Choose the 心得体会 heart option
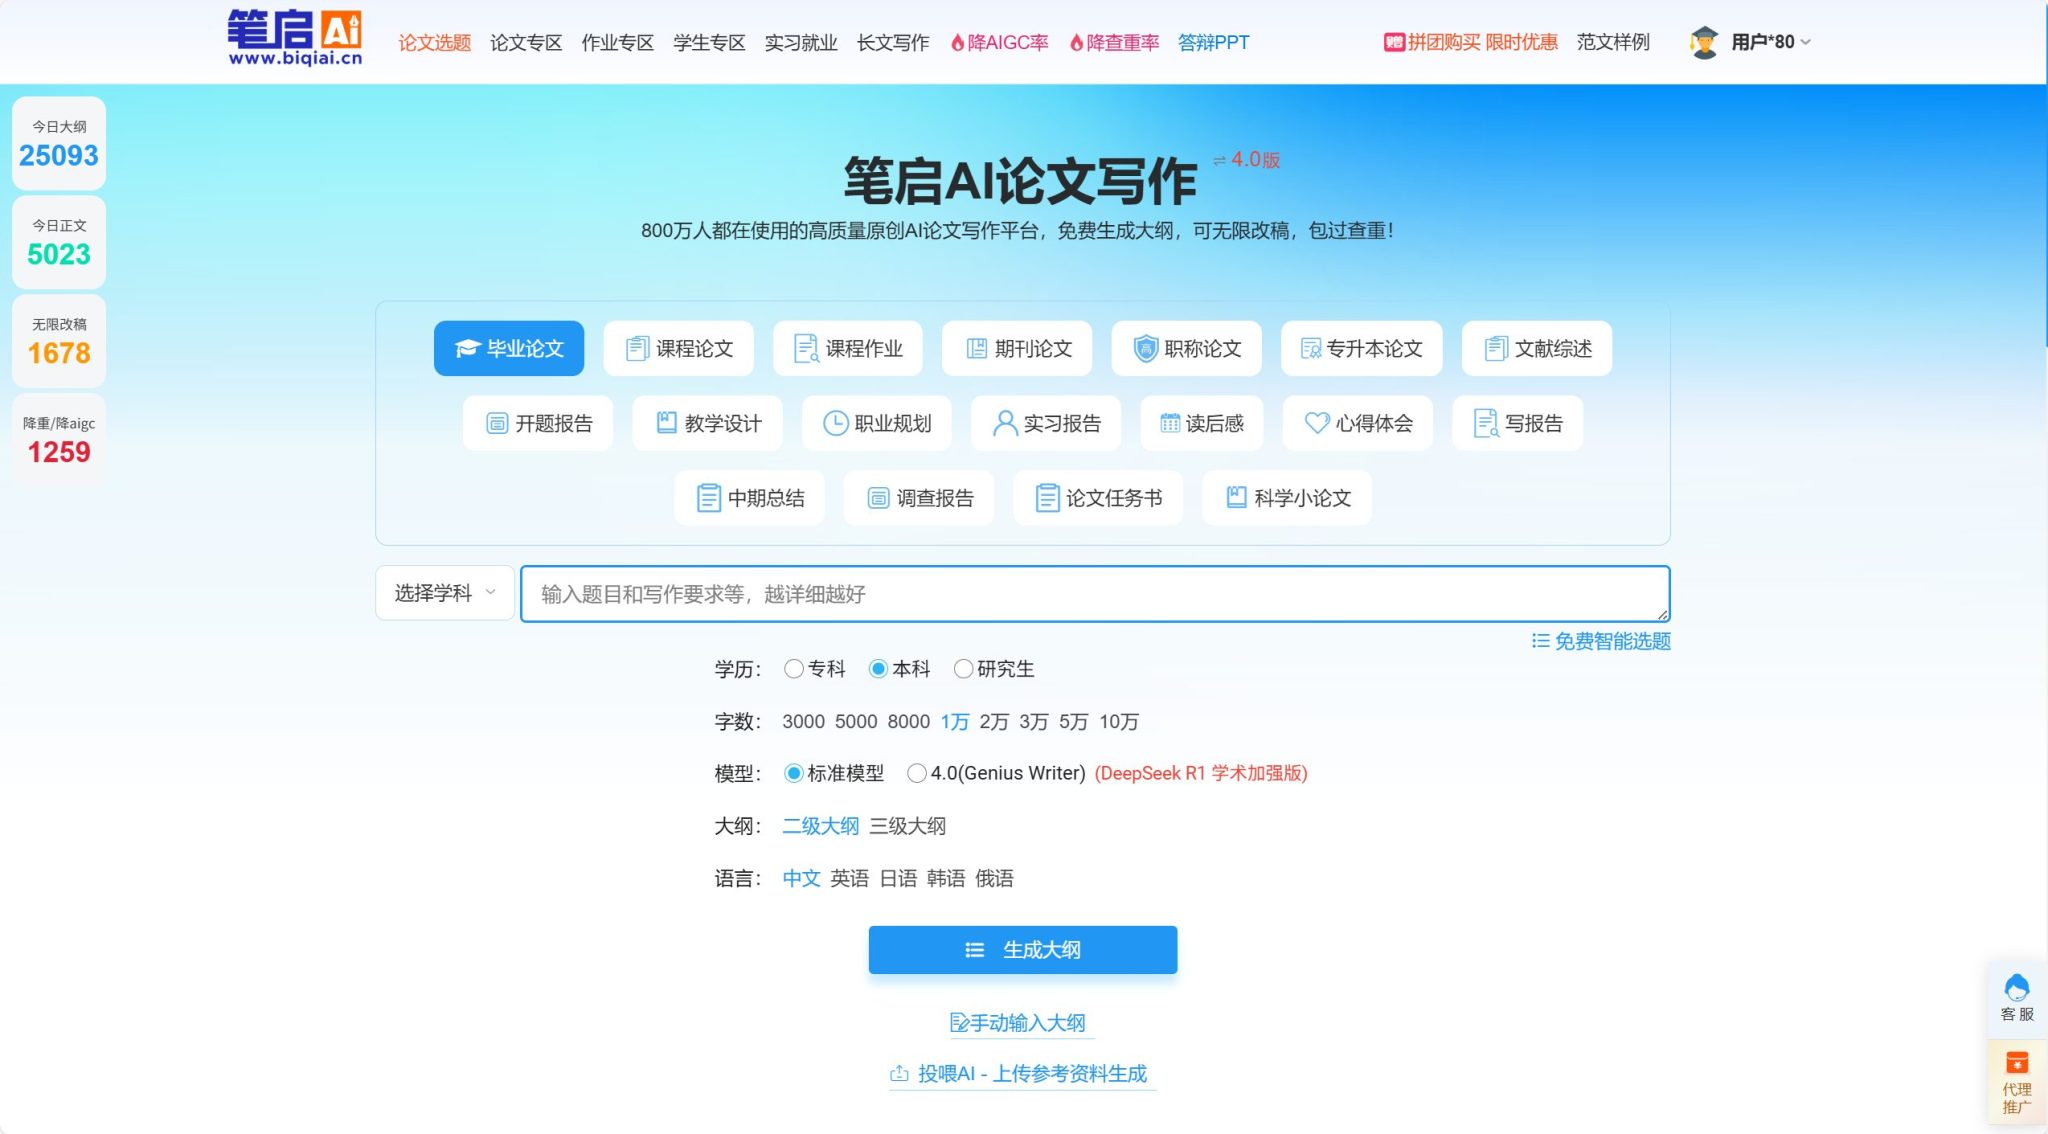The width and height of the screenshot is (2048, 1134). tap(1357, 423)
